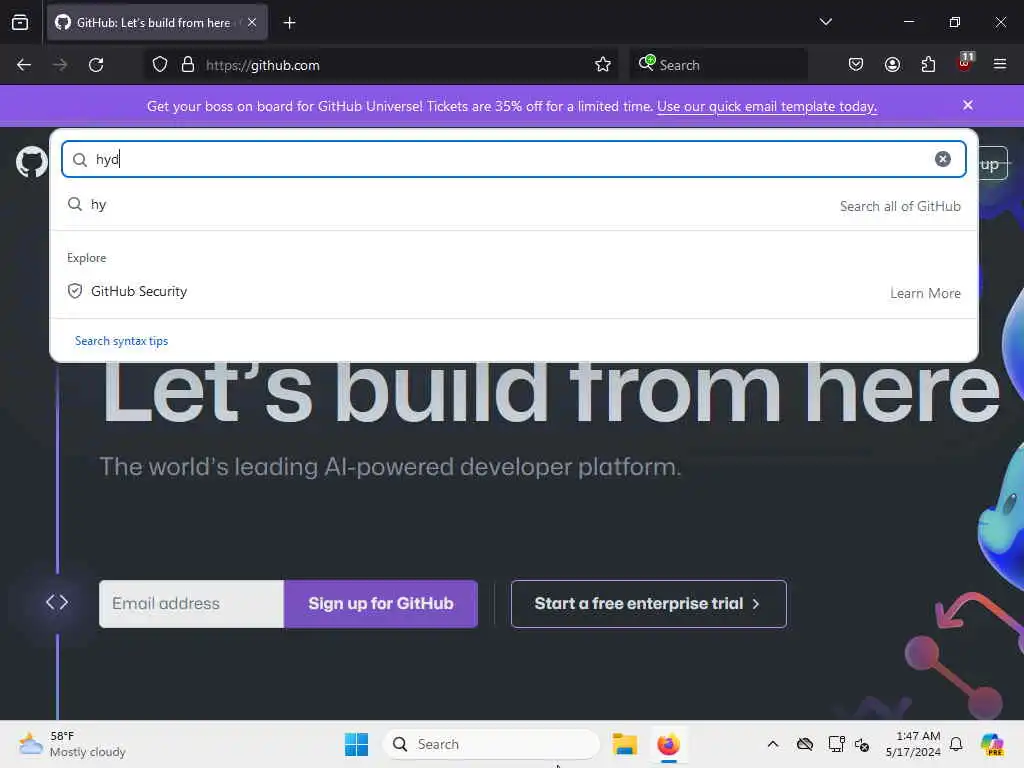Show hidden system tray icons

coord(773,744)
